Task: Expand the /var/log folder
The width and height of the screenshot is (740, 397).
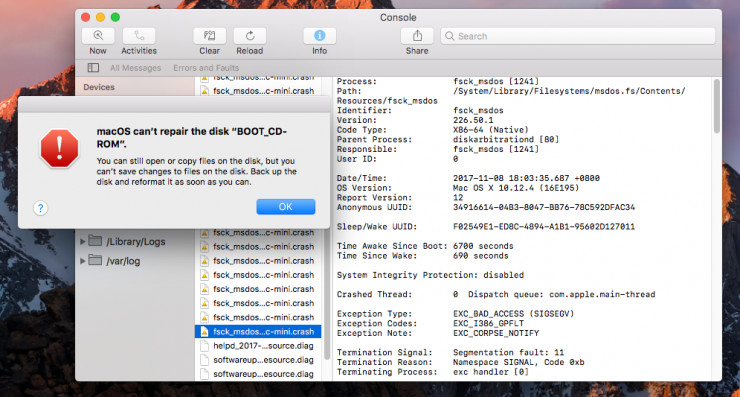Action: point(83,261)
